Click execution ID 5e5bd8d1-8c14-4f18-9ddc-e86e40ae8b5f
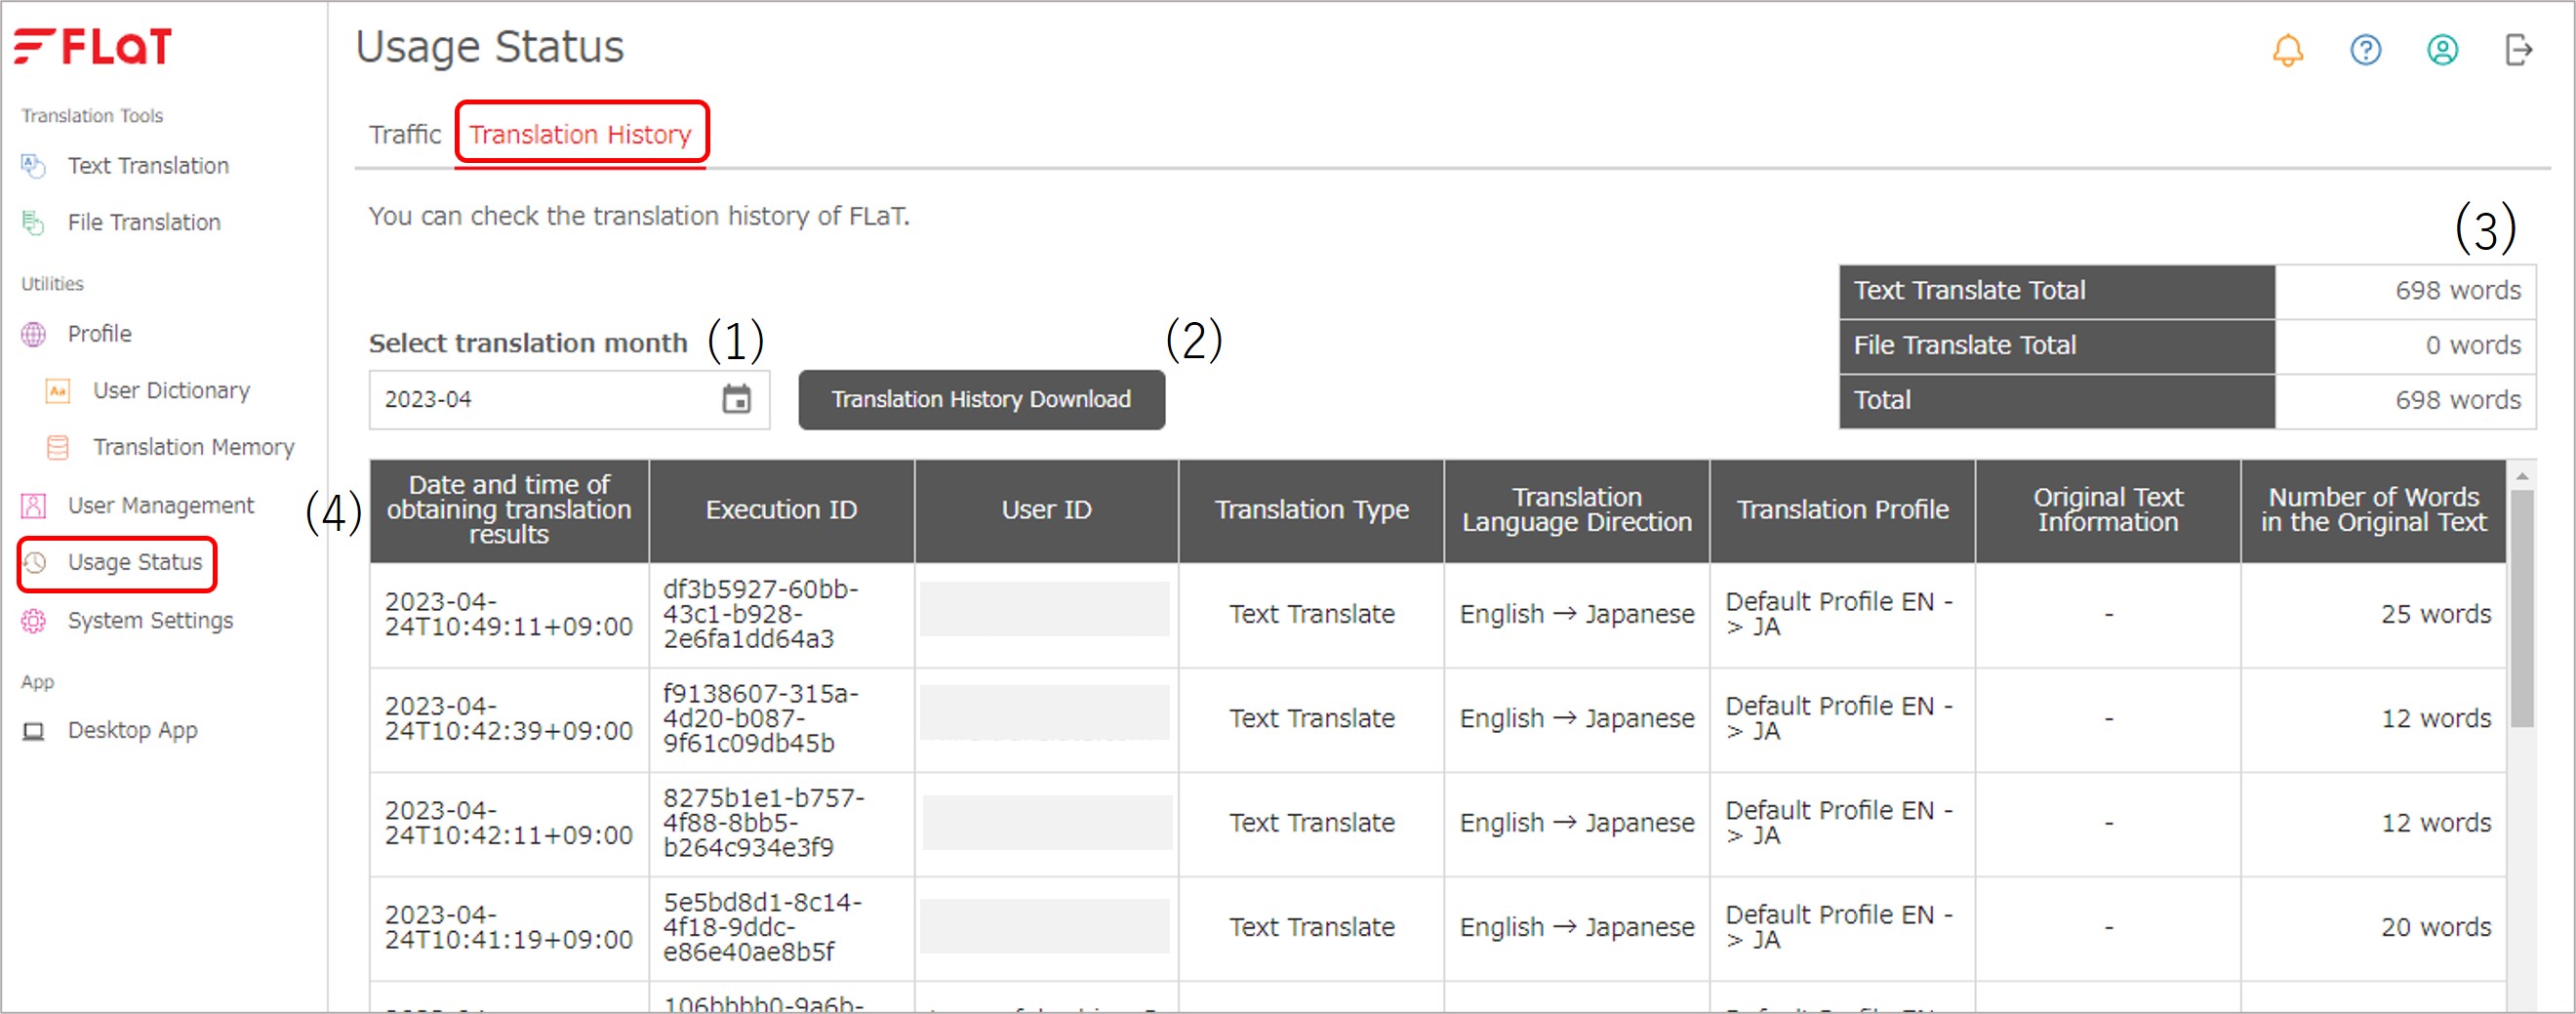The height and width of the screenshot is (1014, 2576). click(x=762, y=927)
